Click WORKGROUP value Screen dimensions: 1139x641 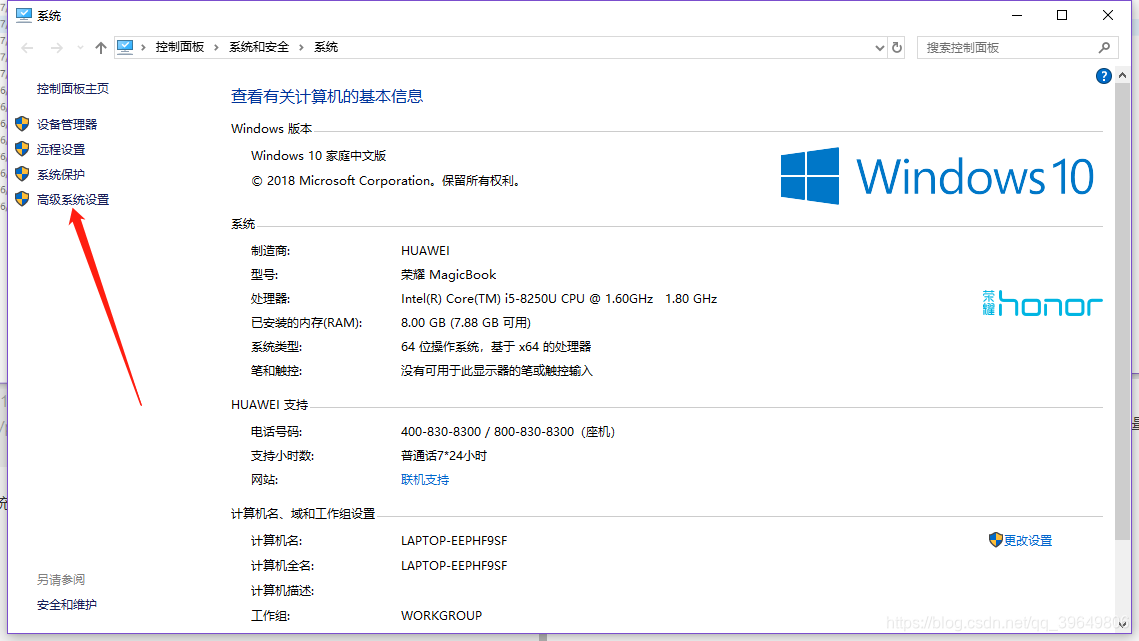[x=441, y=616]
